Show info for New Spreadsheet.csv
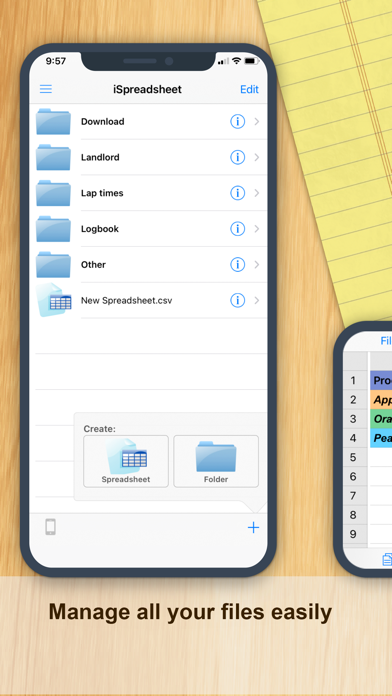This screenshot has height=696, width=392. [x=238, y=301]
